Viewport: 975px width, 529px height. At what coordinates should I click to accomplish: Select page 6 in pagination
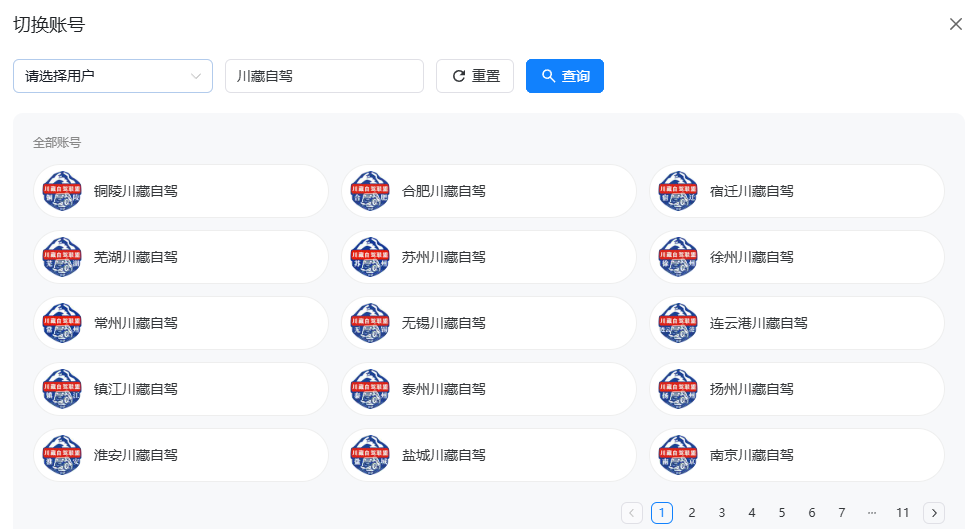[811, 513]
